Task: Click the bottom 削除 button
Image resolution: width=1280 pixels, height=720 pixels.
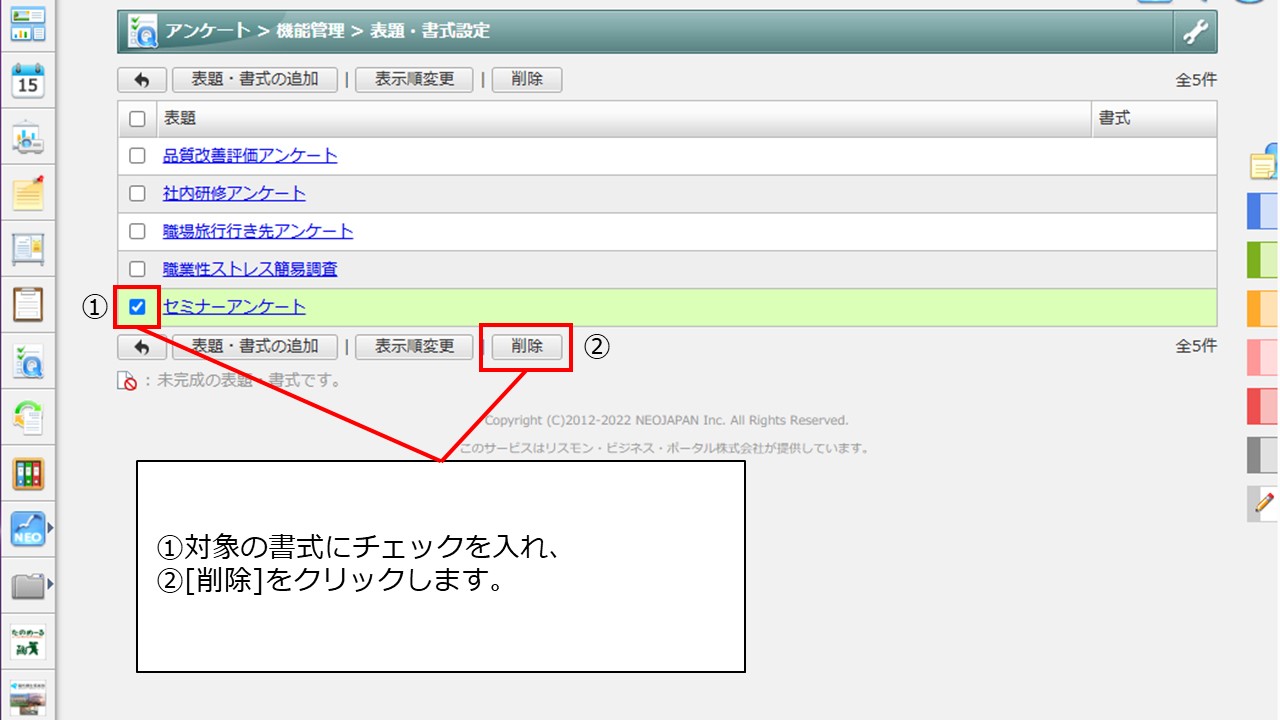Action: point(527,347)
